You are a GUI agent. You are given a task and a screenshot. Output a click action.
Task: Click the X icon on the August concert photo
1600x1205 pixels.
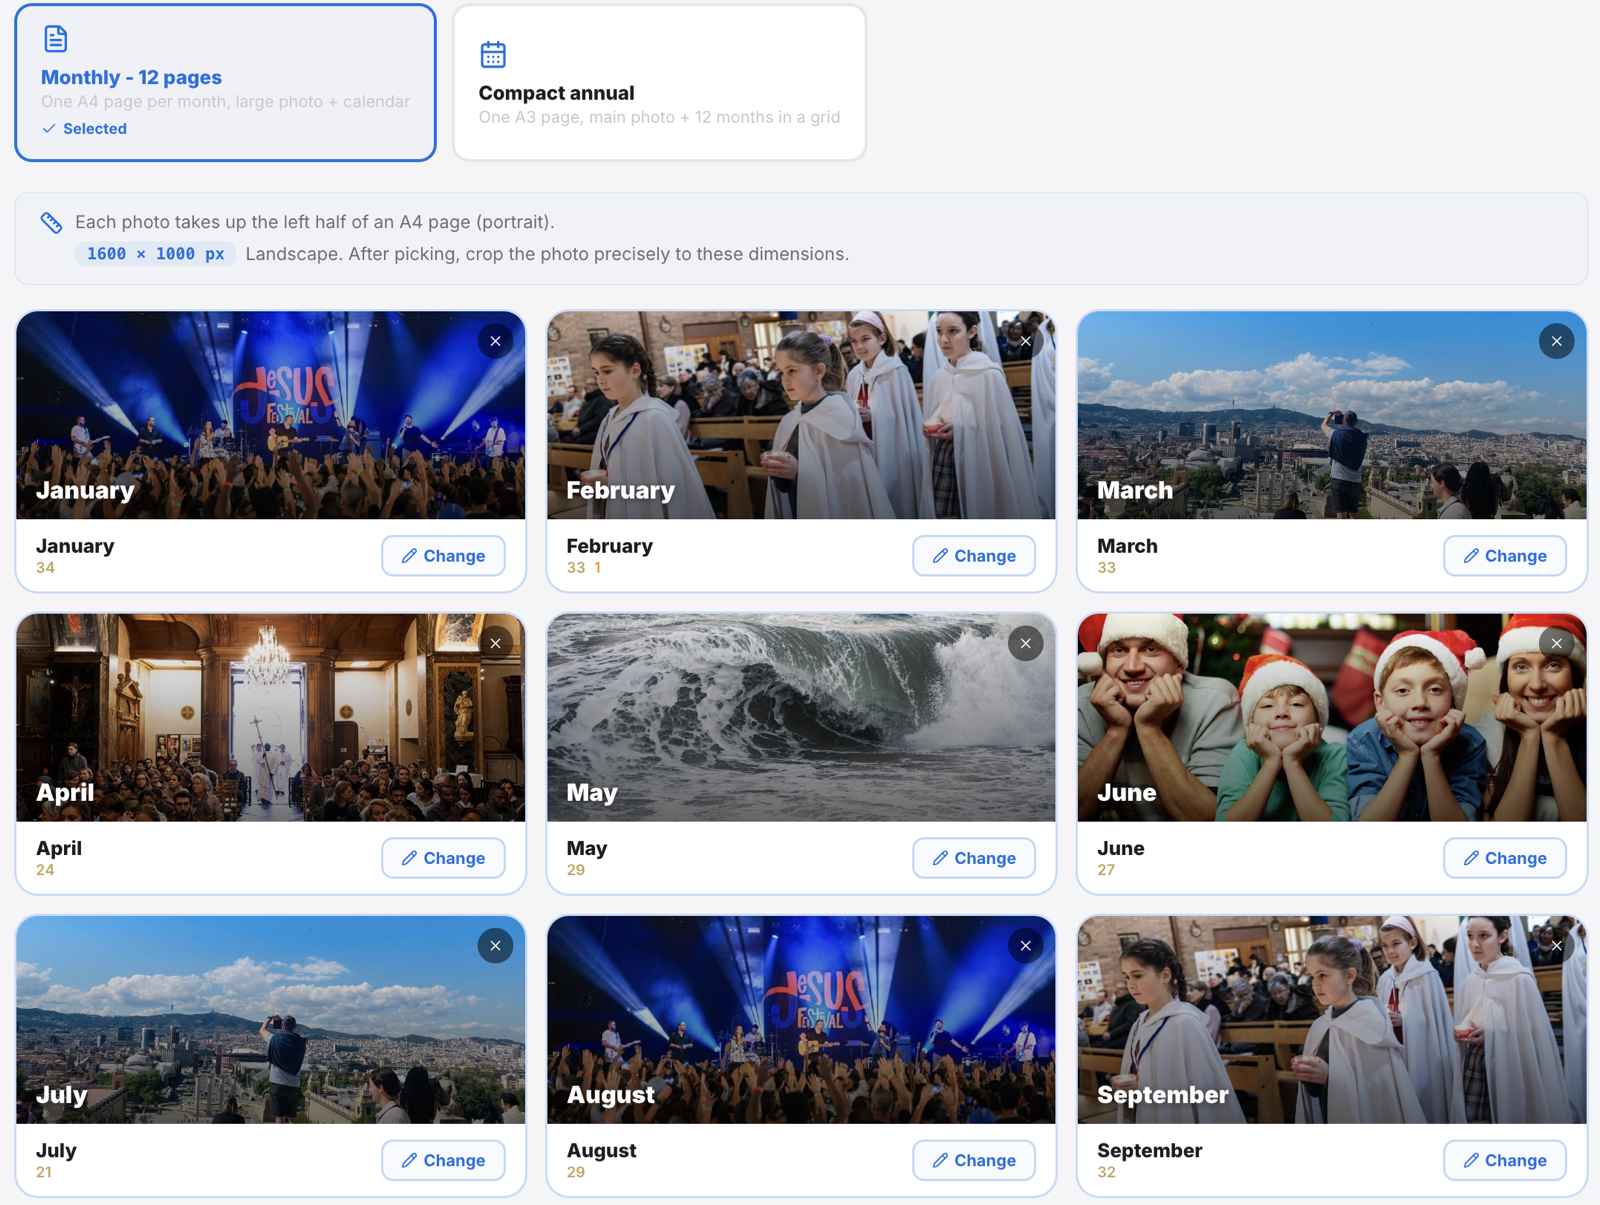pos(1025,945)
